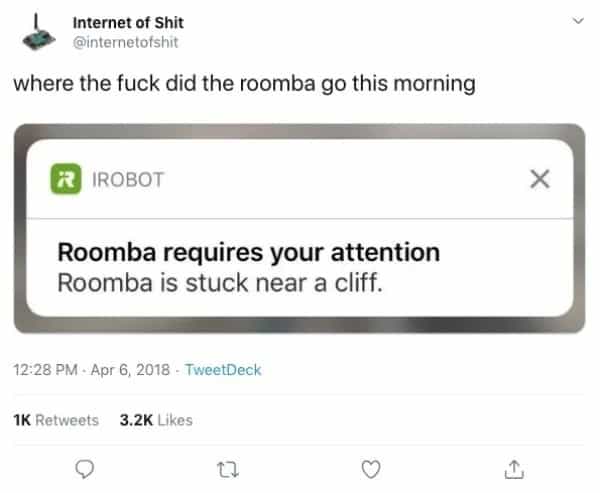This screenshot has width=600, height=493.
Task: View the 3.2K Likes list
Action: coord(156,420)
